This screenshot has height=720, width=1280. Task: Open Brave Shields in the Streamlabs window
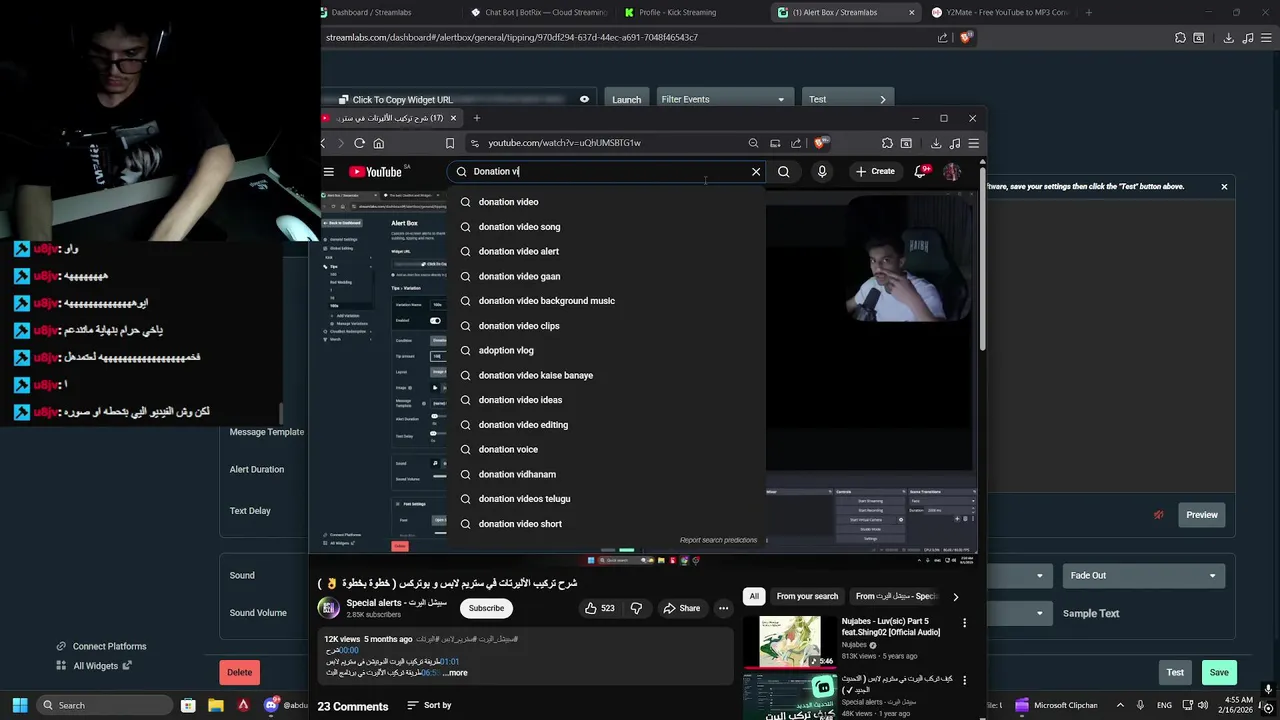[966, 38]
